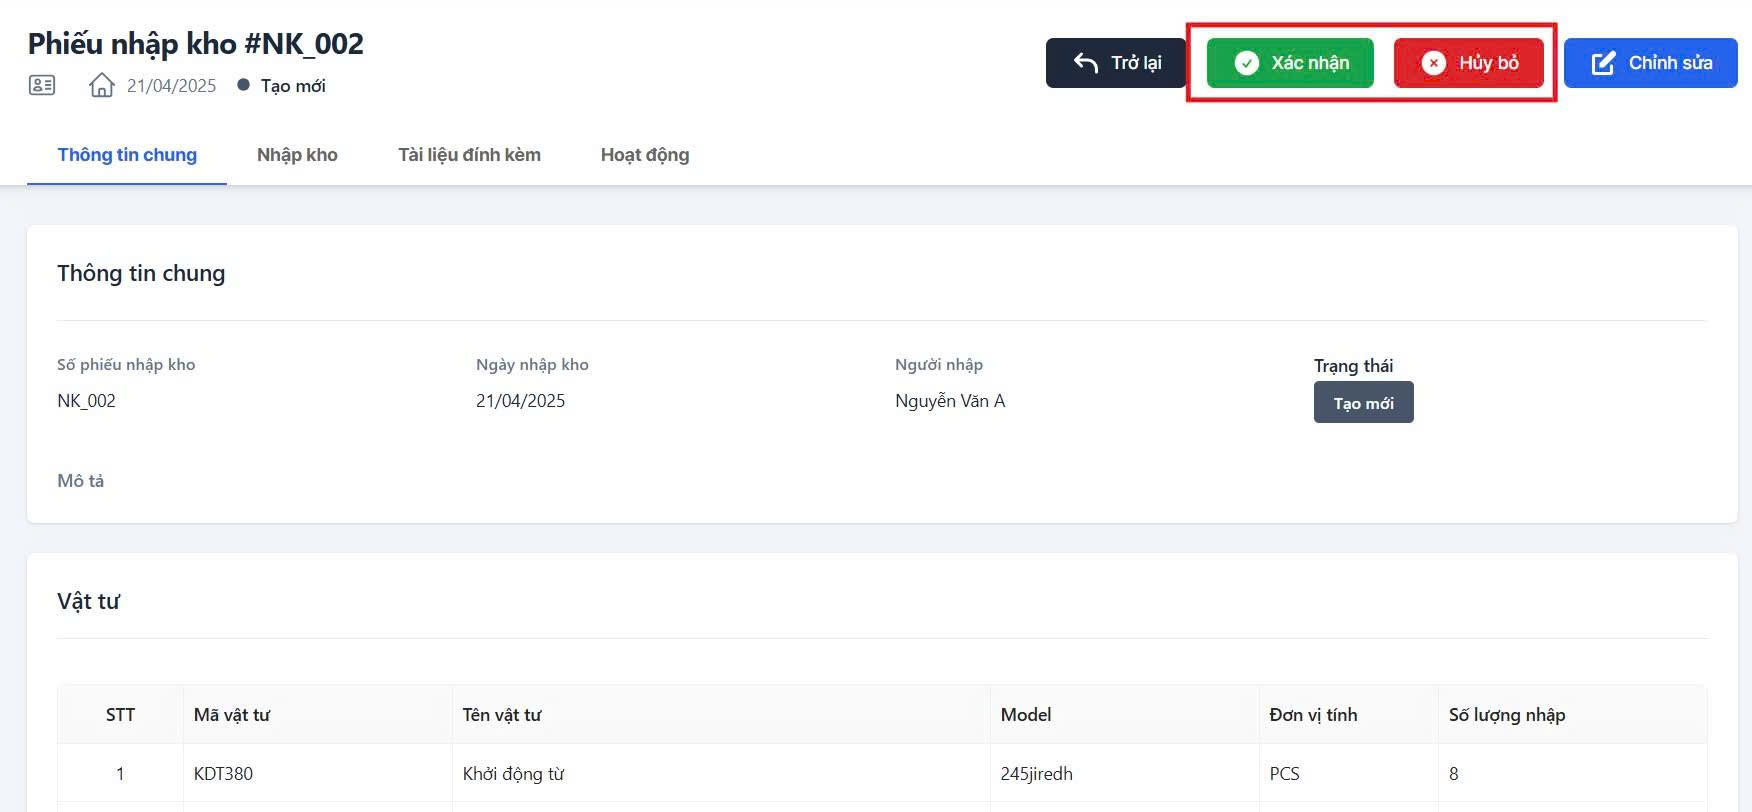The width and height of the screenshot is (1752, 812).
Task: Click the pencil edit icon in Chỉnh sửa
Action: point(1603,63)
